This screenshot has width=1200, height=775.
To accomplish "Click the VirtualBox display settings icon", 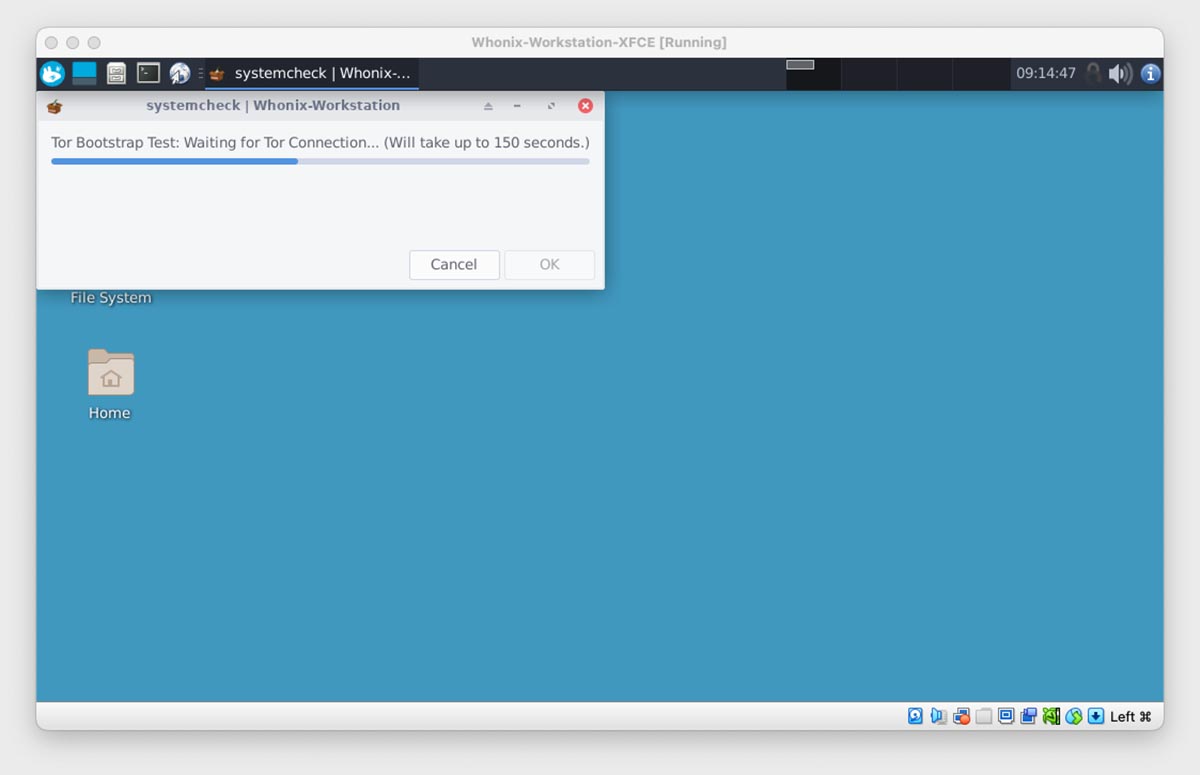I will (x=1006, y=716).
